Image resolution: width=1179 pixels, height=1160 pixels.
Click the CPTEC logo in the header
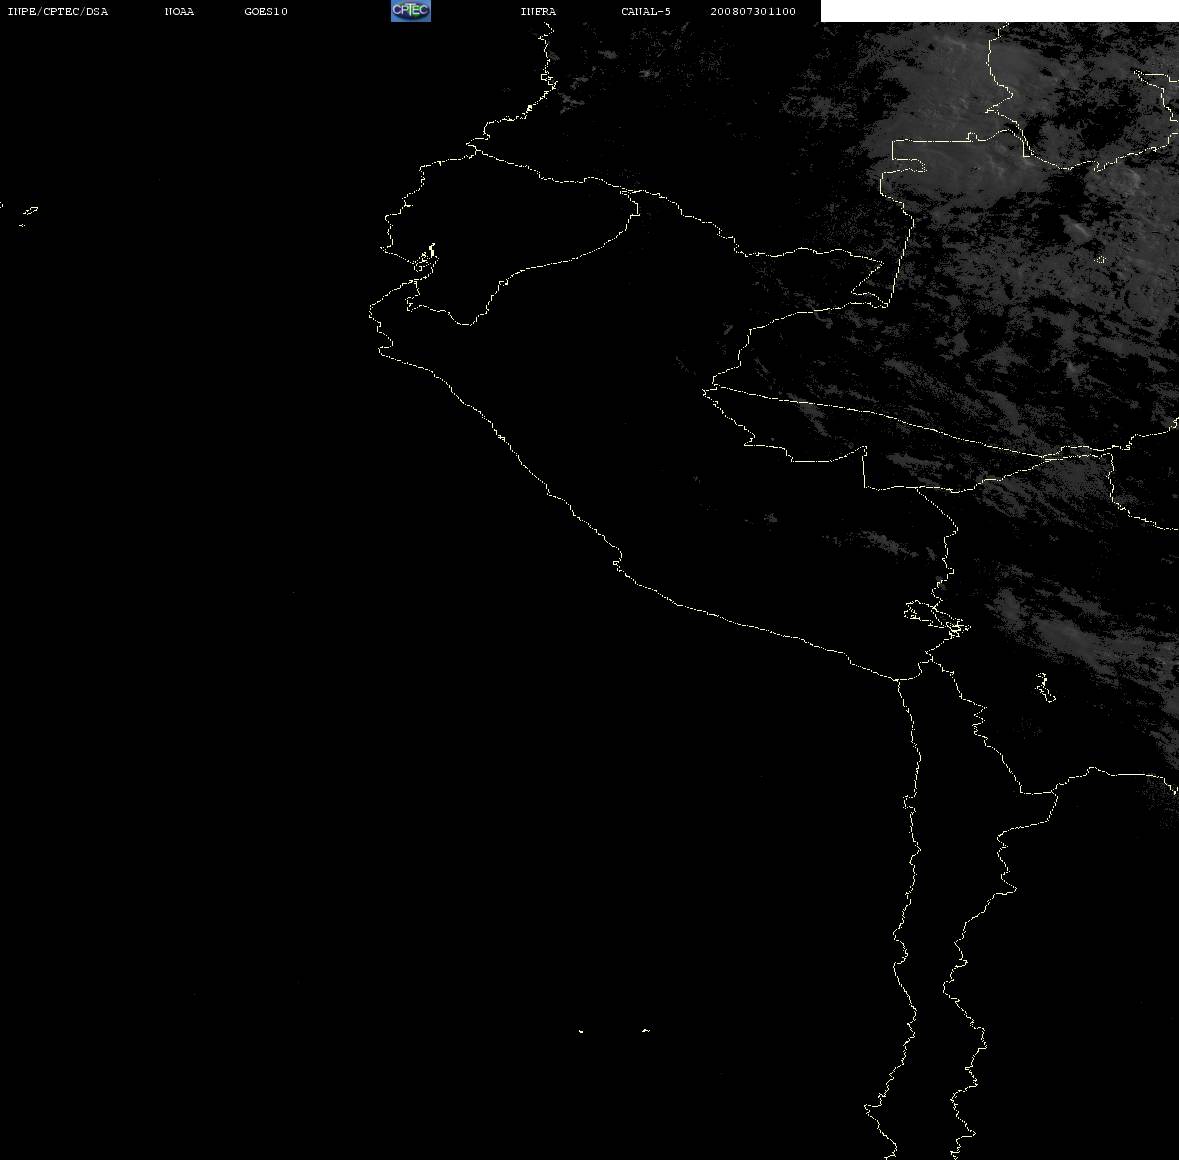[411, 11]
